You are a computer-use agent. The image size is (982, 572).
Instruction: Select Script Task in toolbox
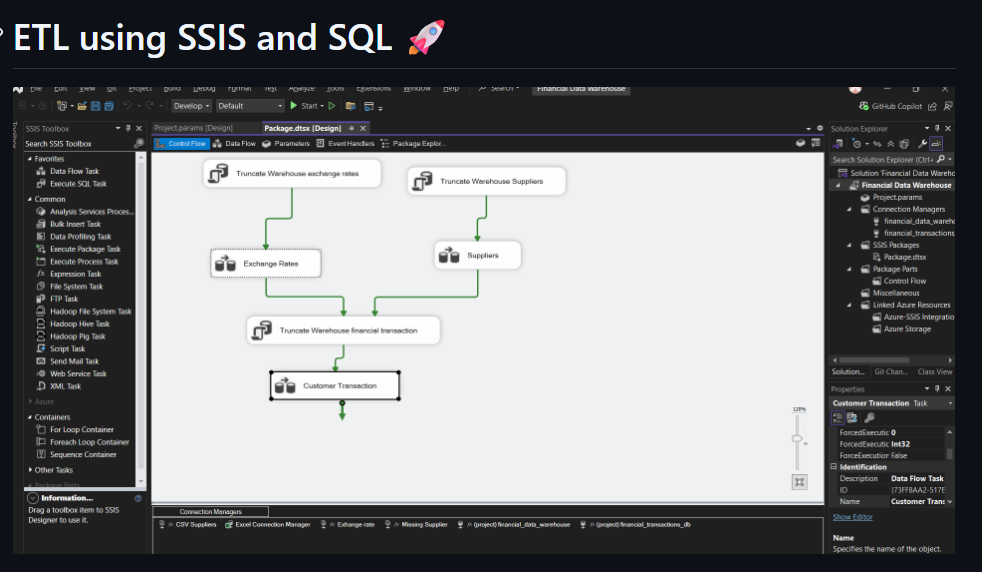pyautogui.click(x=67, y=349)
